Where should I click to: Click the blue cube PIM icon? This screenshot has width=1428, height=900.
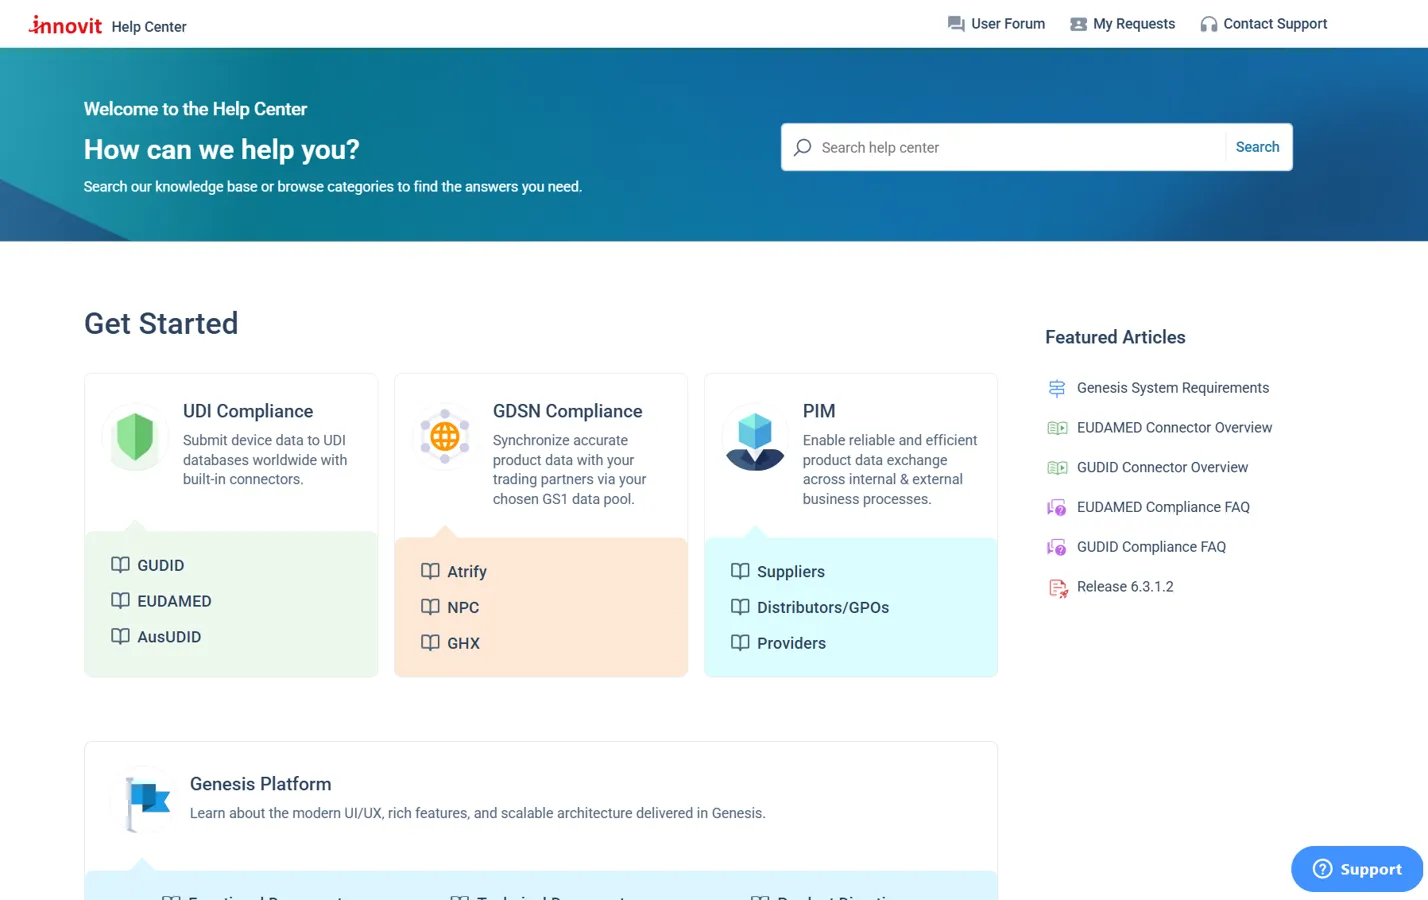click(755, 441)
